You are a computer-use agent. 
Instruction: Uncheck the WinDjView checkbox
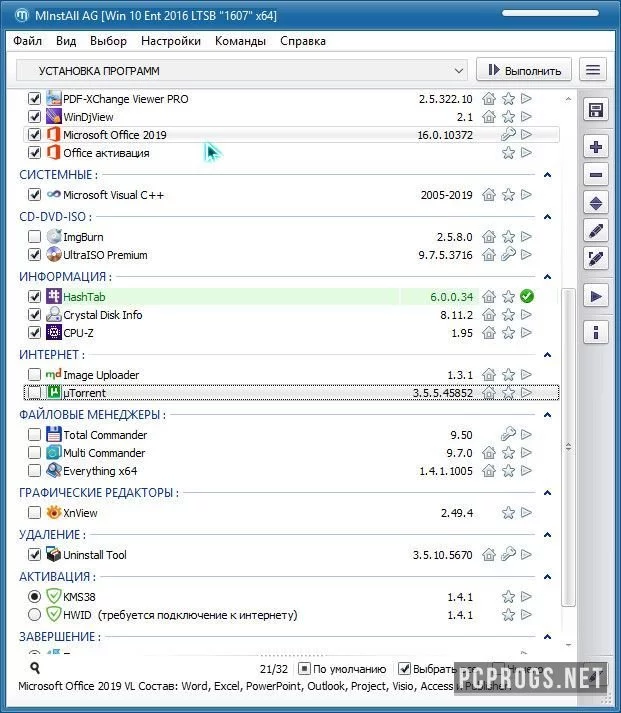(35, 116)
